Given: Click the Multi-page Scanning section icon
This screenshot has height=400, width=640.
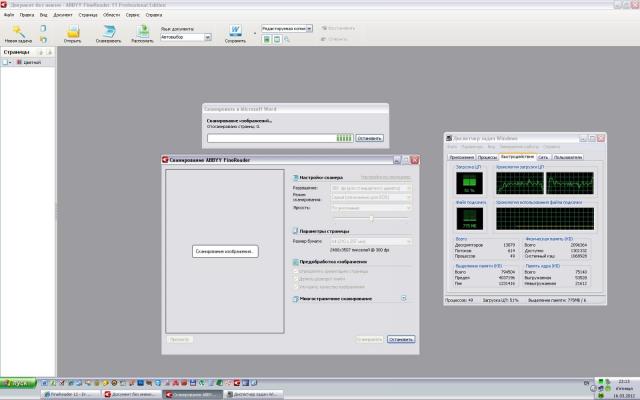Looking at the screenshot, I should [296, 299].
